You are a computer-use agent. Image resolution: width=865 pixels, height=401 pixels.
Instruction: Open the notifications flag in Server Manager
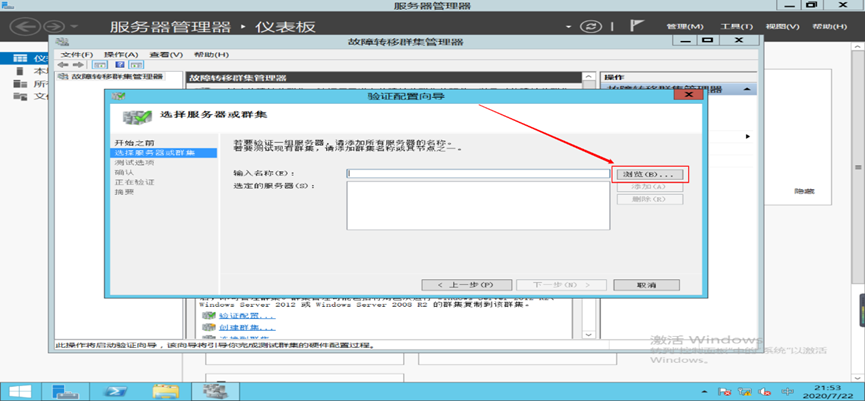click(637, 26)
